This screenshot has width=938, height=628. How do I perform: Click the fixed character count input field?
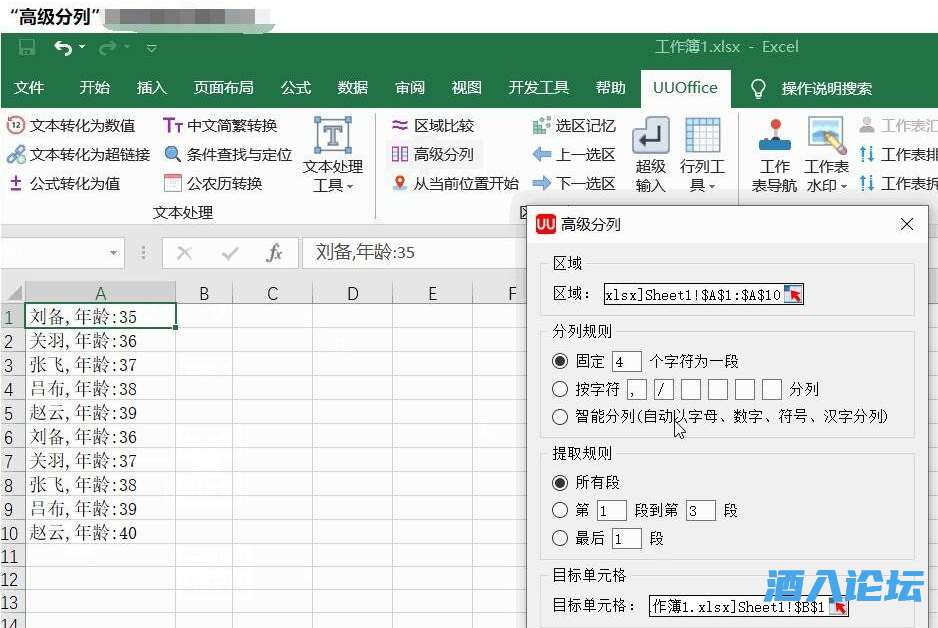click(x=626, y=361)
